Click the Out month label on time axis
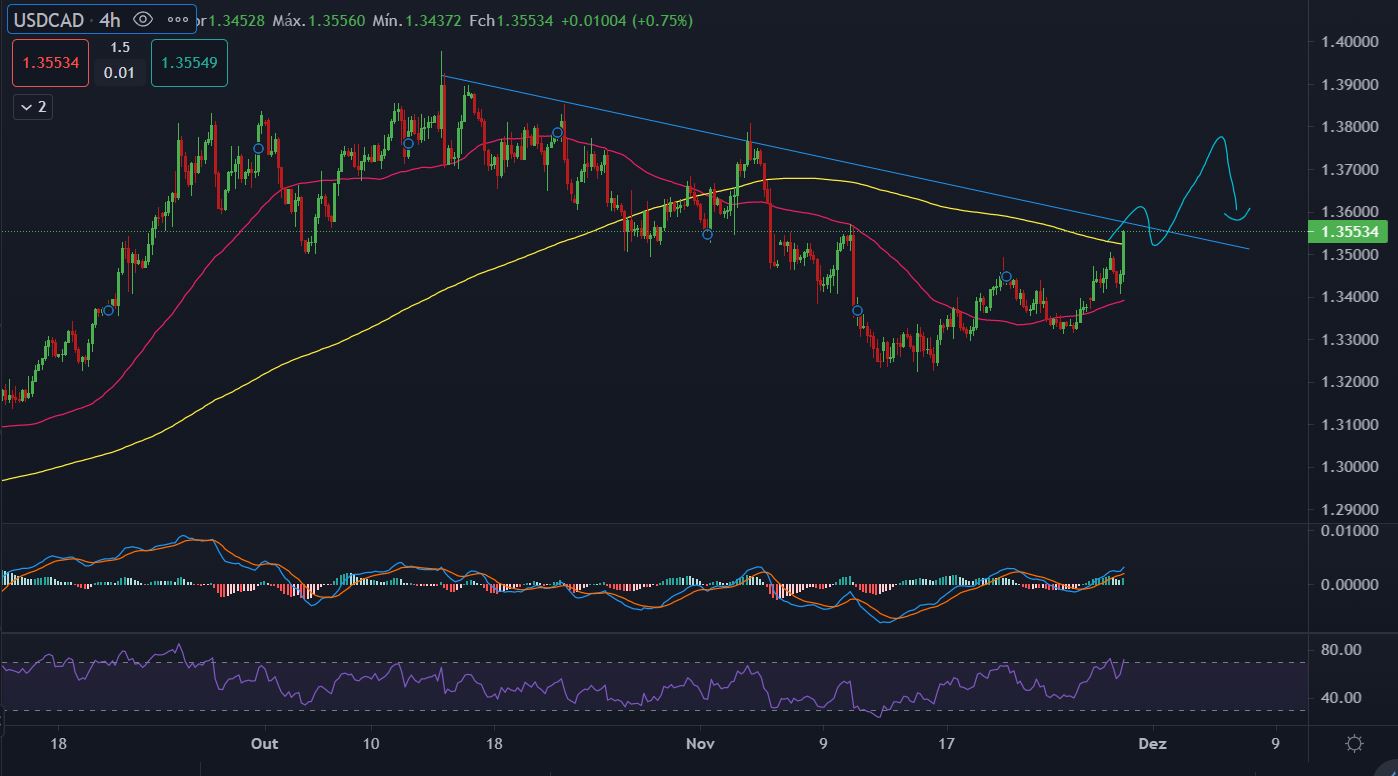1398x776 pixels. point(264,743)
